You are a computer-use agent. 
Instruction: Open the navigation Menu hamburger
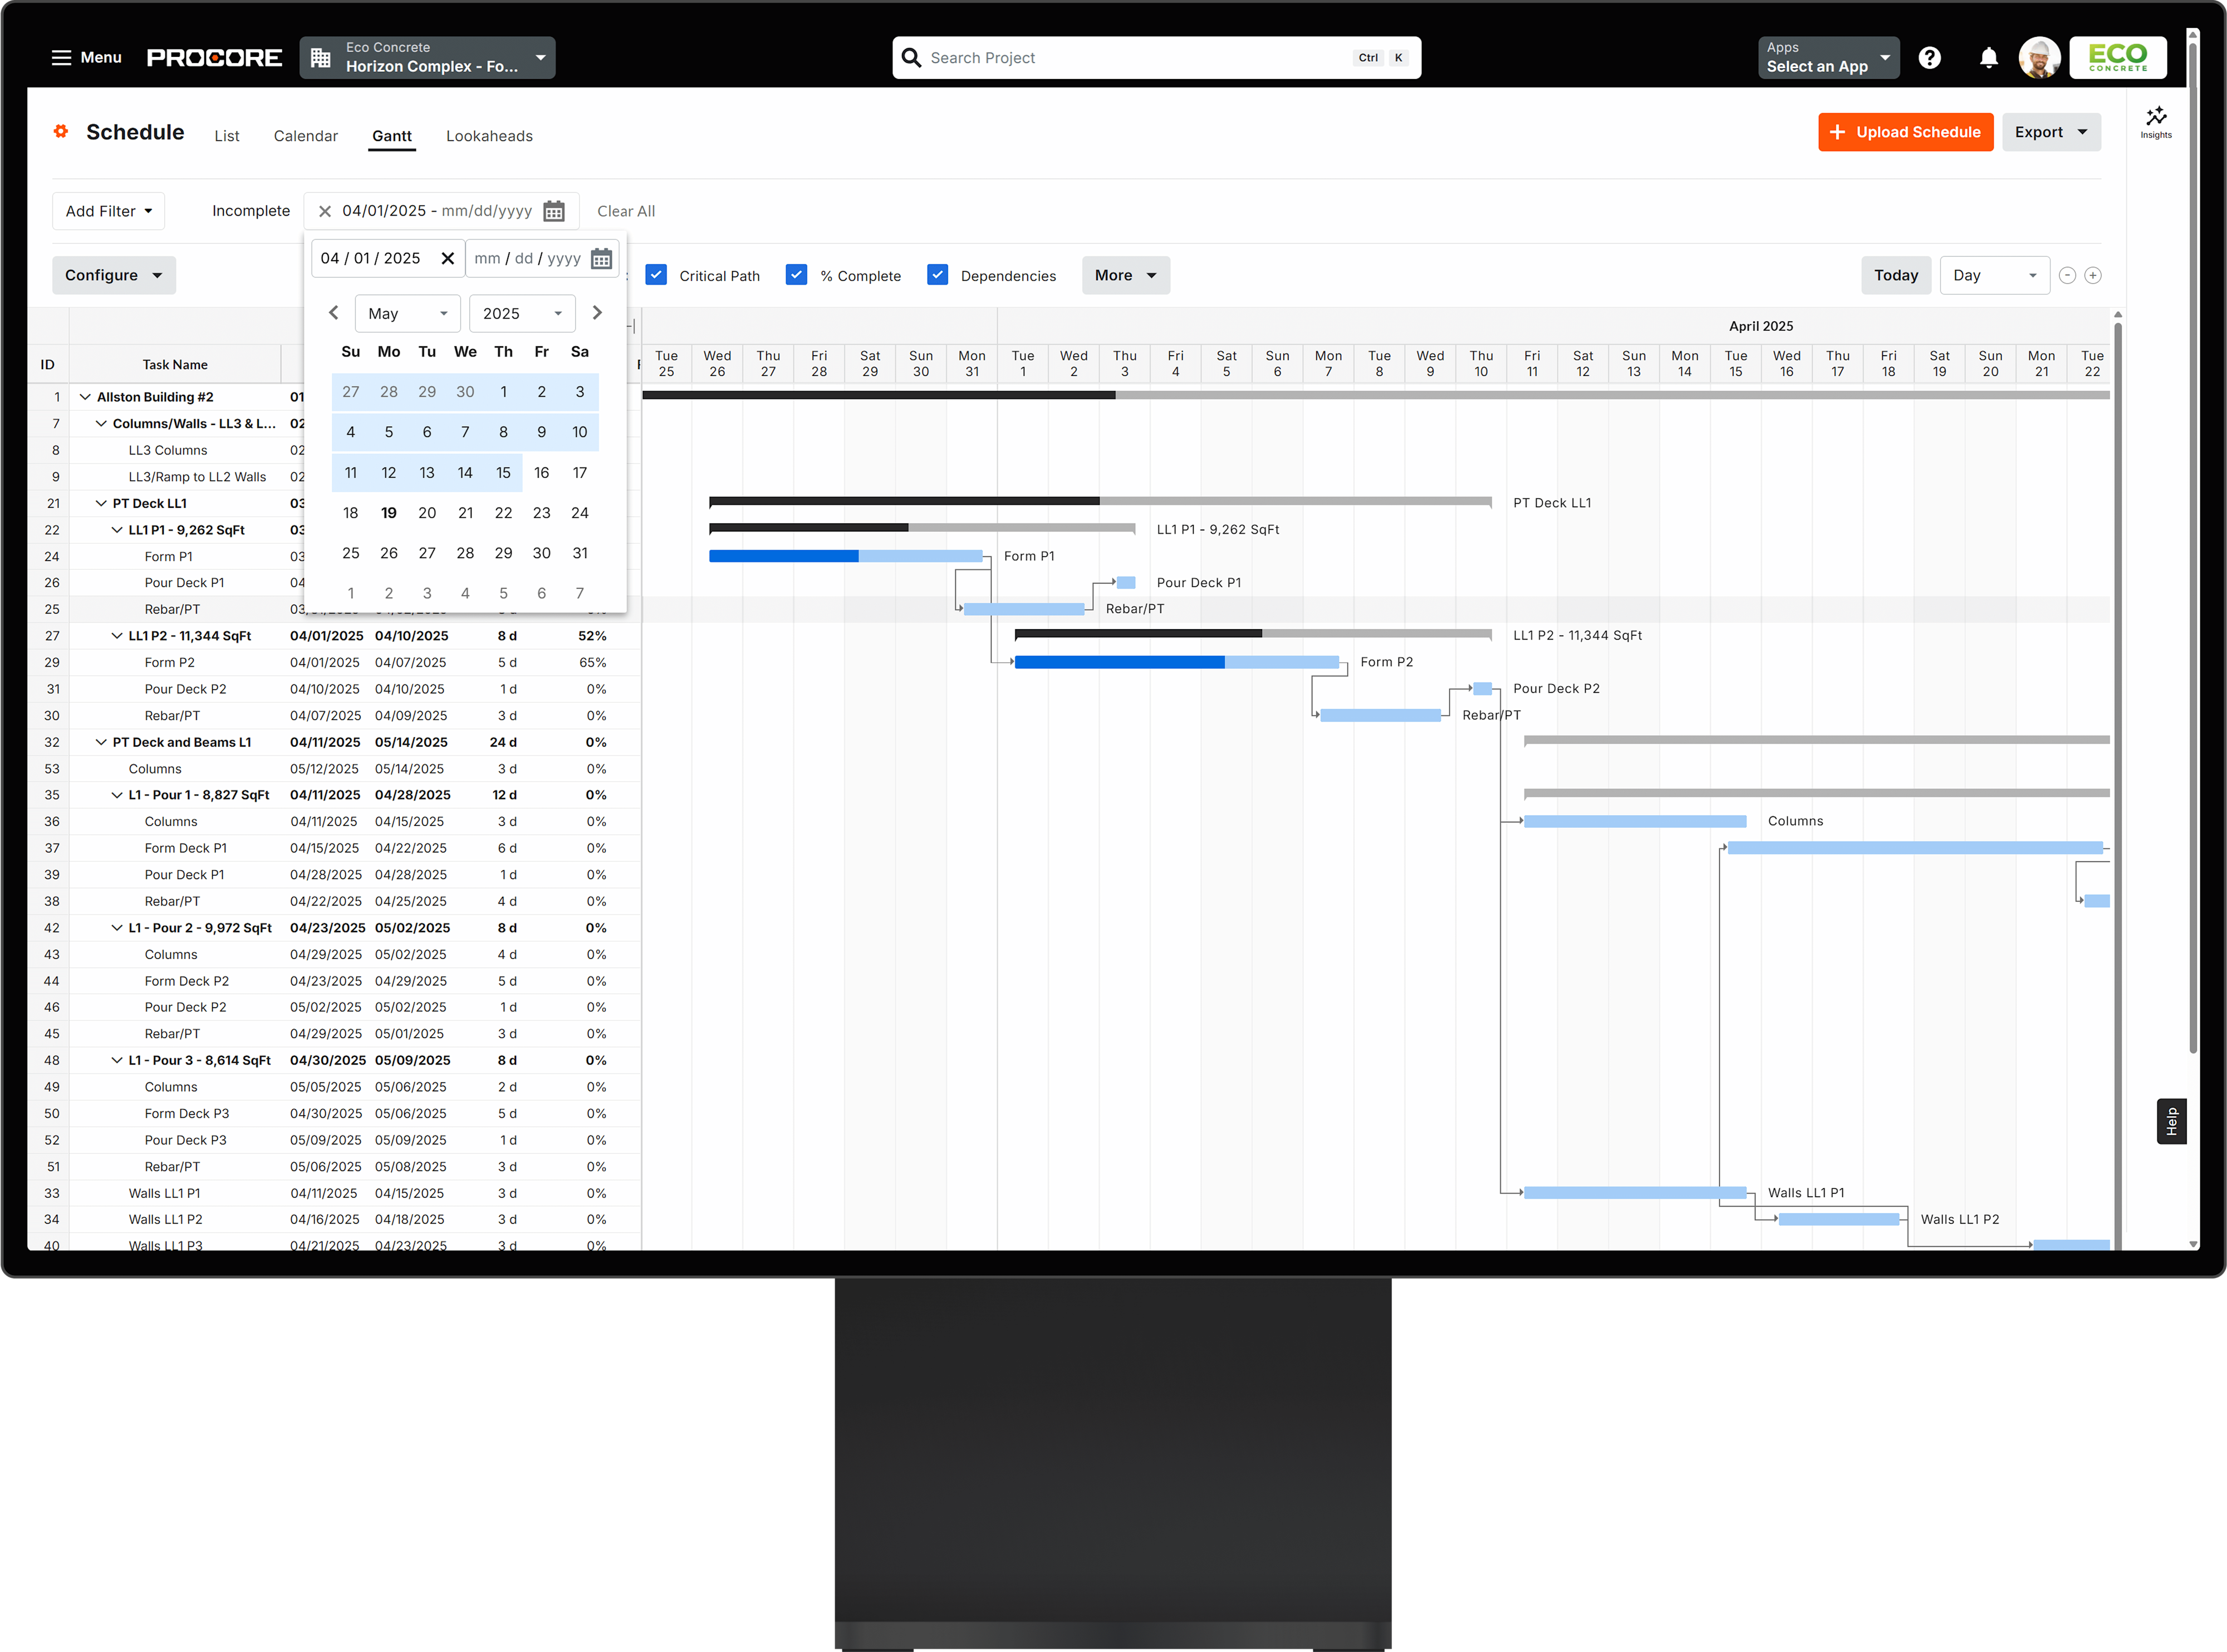coord(62,57)
